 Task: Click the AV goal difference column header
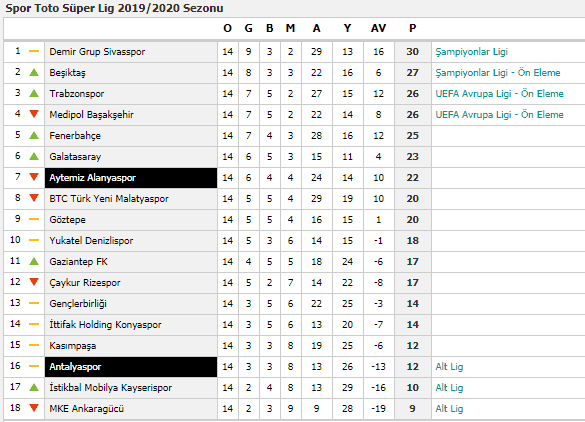[378, 28]
